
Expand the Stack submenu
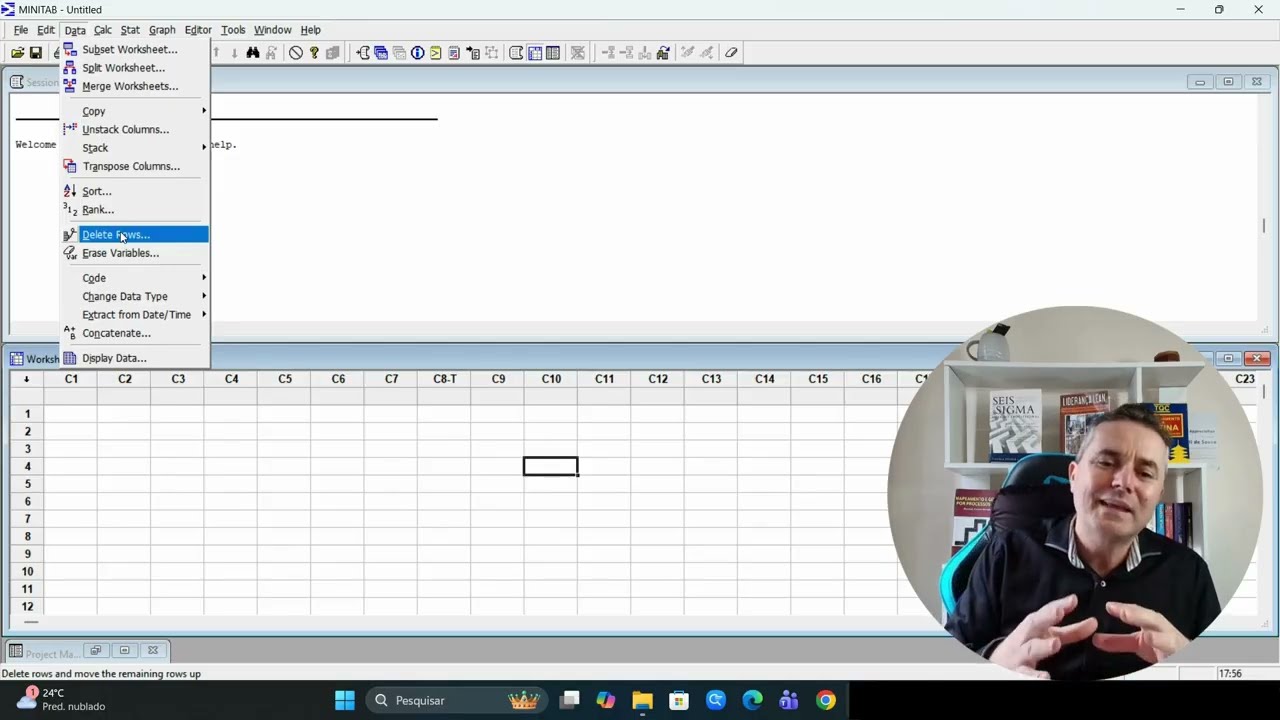135,148
